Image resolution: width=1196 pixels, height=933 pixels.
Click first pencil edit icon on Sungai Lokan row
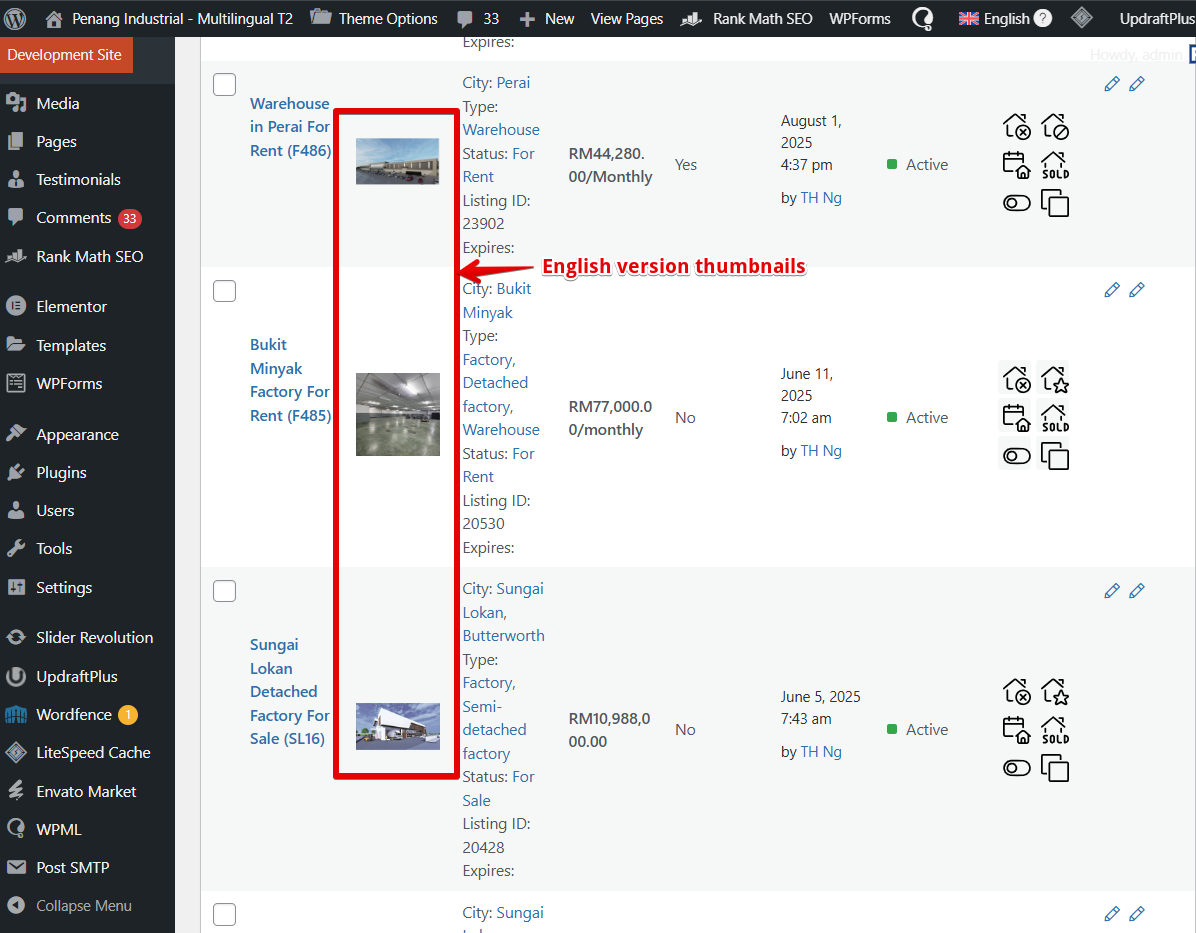coord(1112,591)
